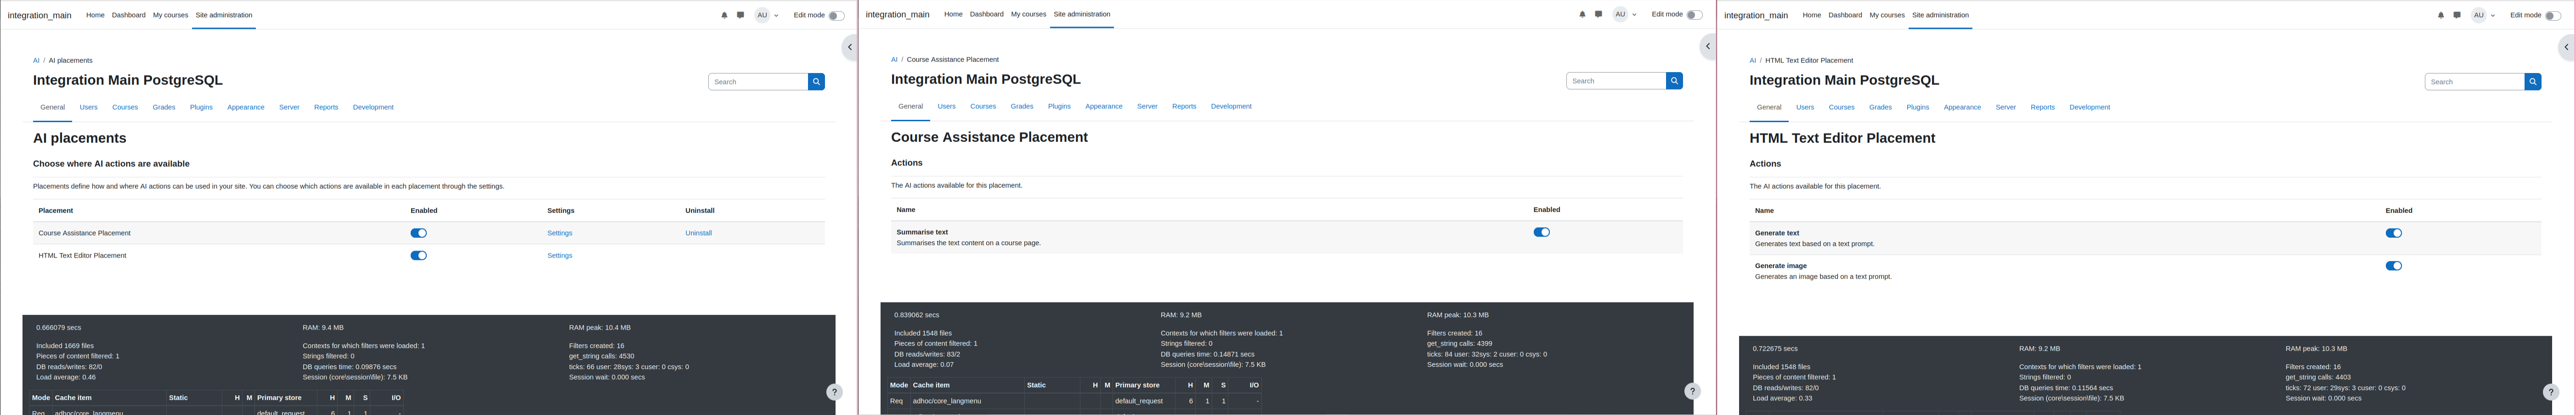The height and width of the screenshot is (415, 2576).
Task: Open Appearance tab on HTML Text Editor Placement page
Action: 1962,107
